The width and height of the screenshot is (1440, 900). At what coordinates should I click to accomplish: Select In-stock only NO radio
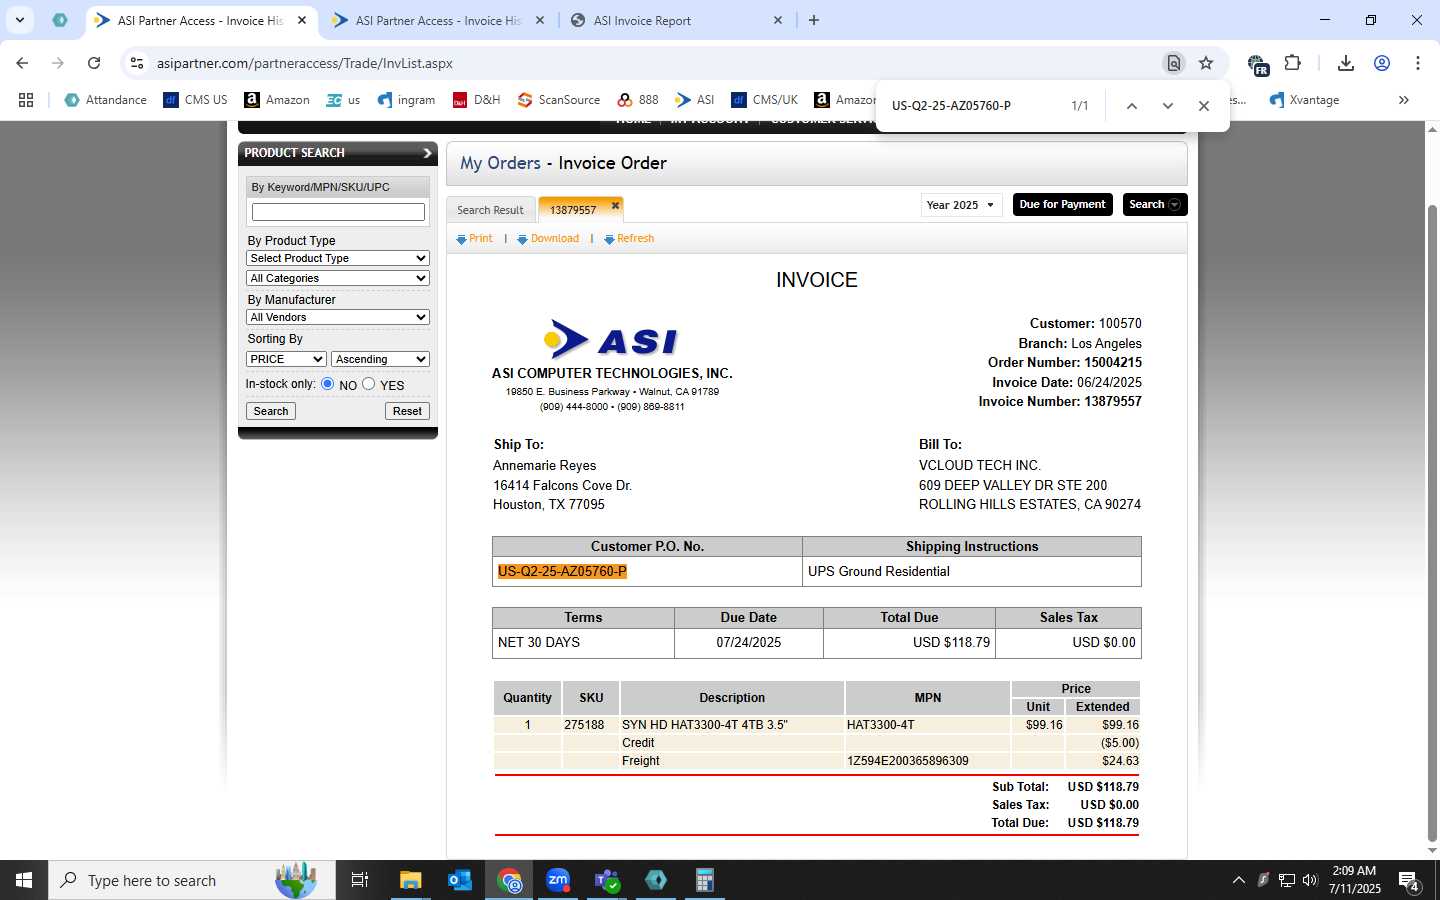click(327, 384)
